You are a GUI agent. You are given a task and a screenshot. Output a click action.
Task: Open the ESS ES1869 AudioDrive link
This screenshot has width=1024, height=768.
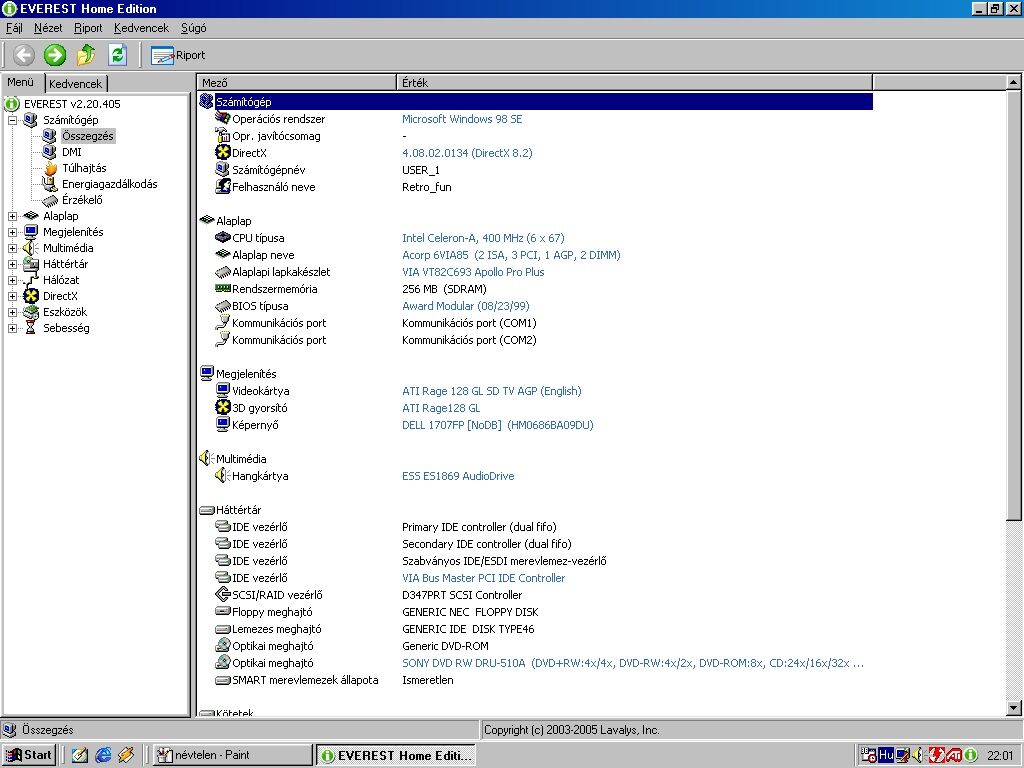pyautogui.click(x=458, y=475)
